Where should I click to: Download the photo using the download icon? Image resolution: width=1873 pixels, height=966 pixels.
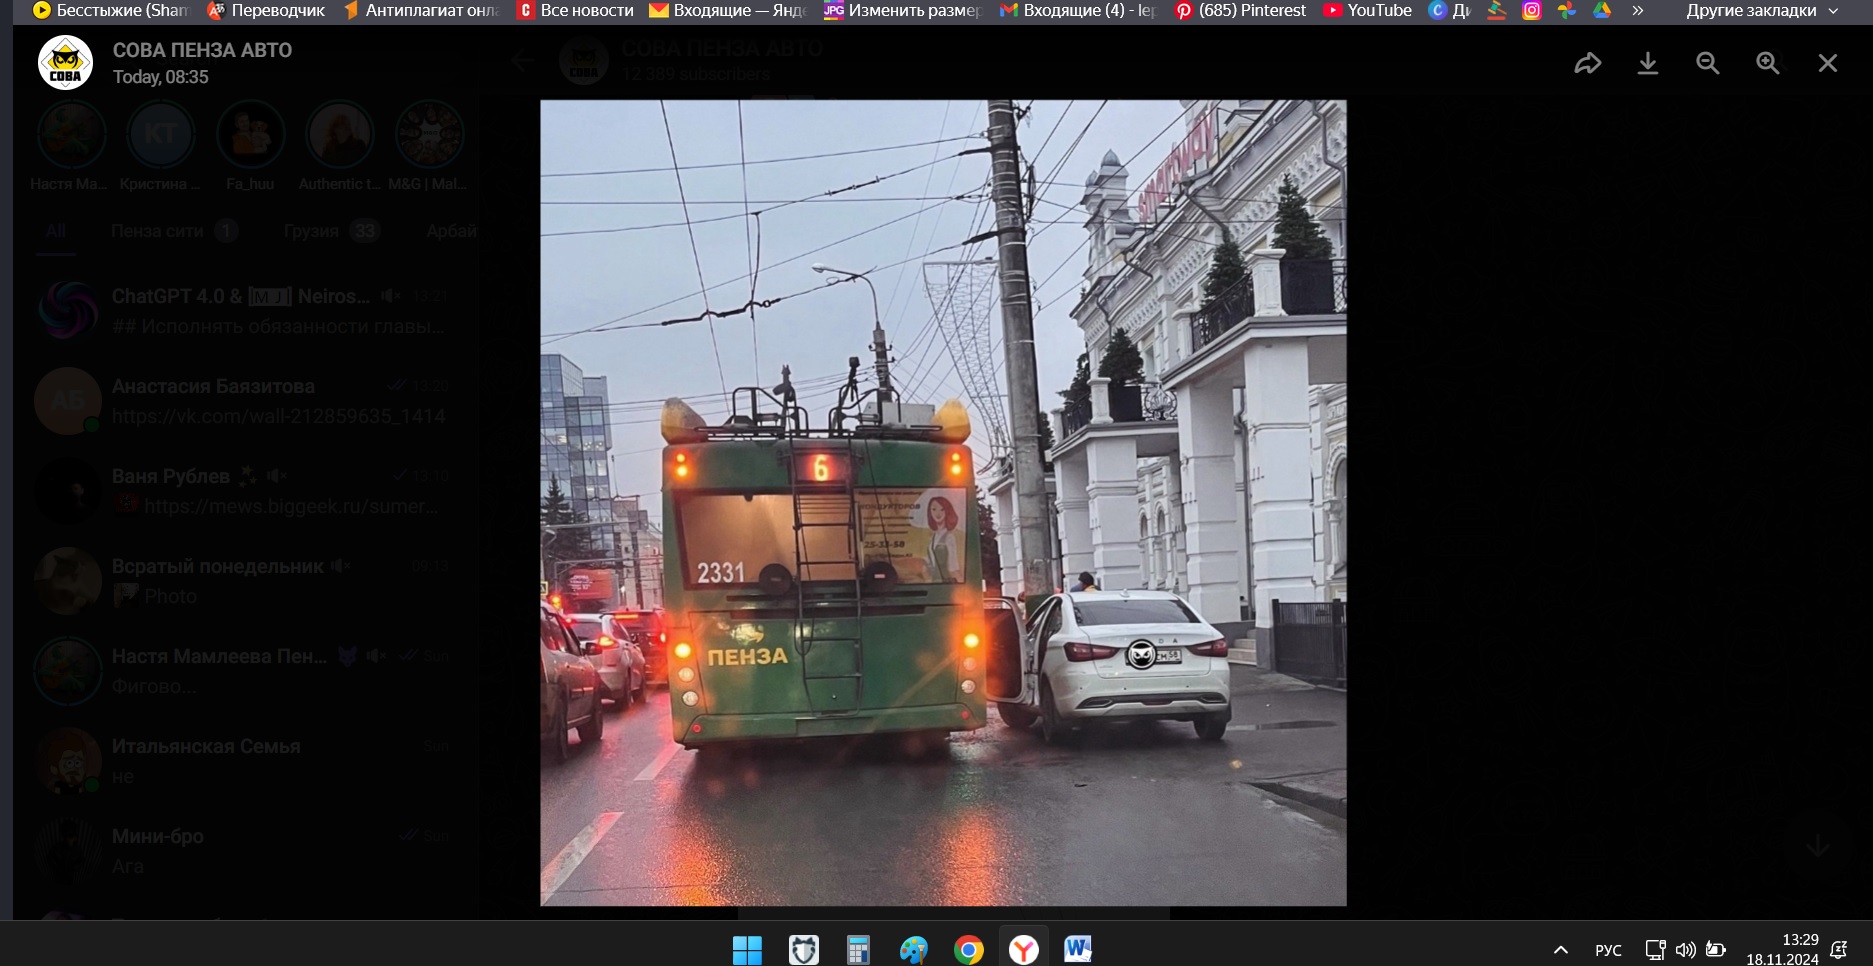(x=1647, y=64)
